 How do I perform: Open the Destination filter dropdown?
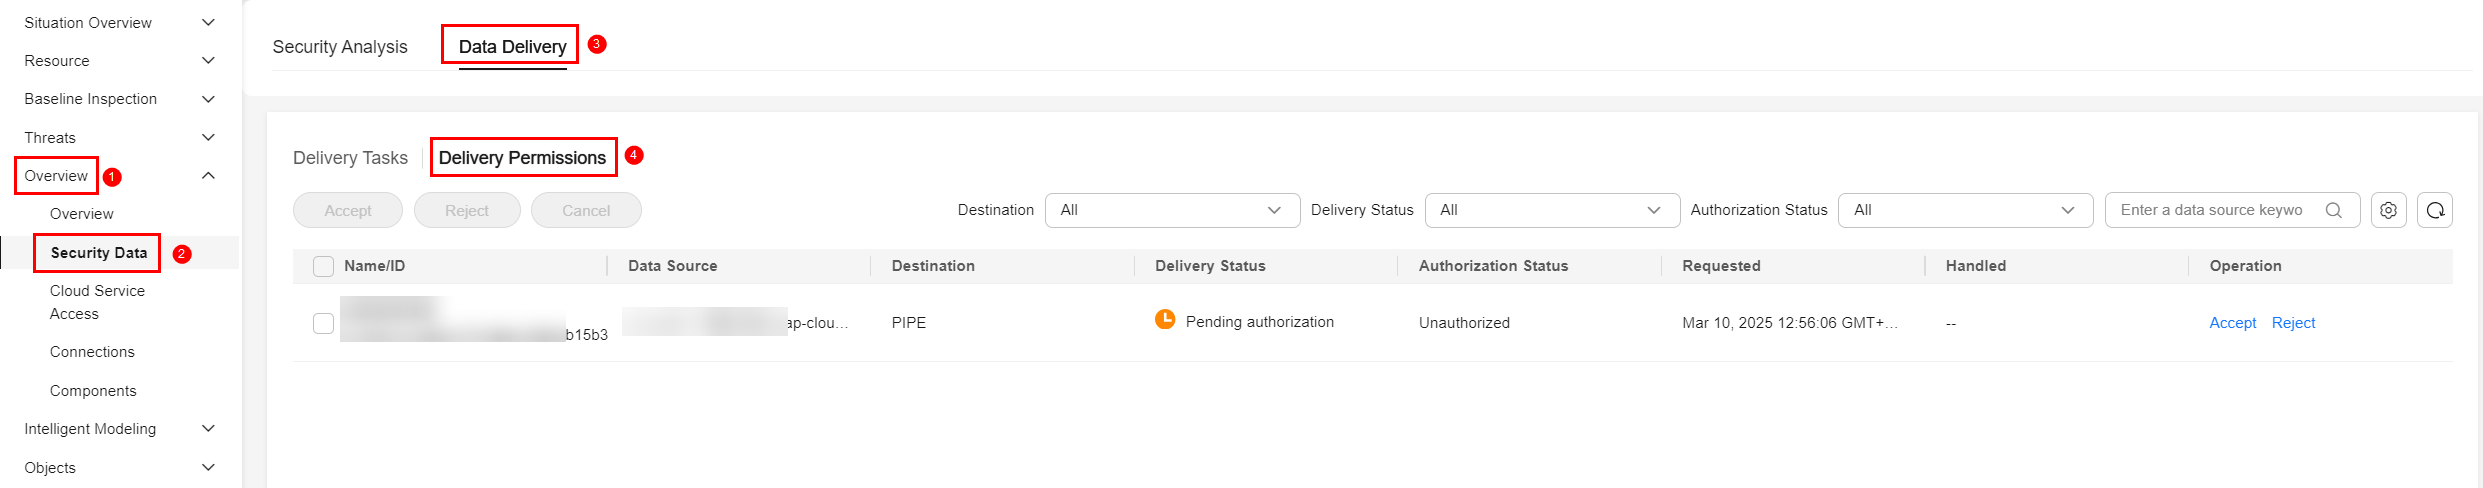click(1172, 210)
